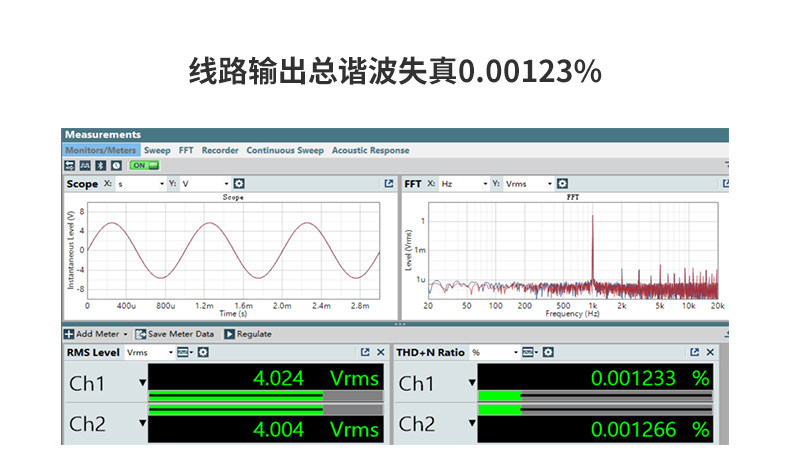This screenshot has width=790, height=475.
Task: Click the Save Meter Data button
Action: click(175, 334)
